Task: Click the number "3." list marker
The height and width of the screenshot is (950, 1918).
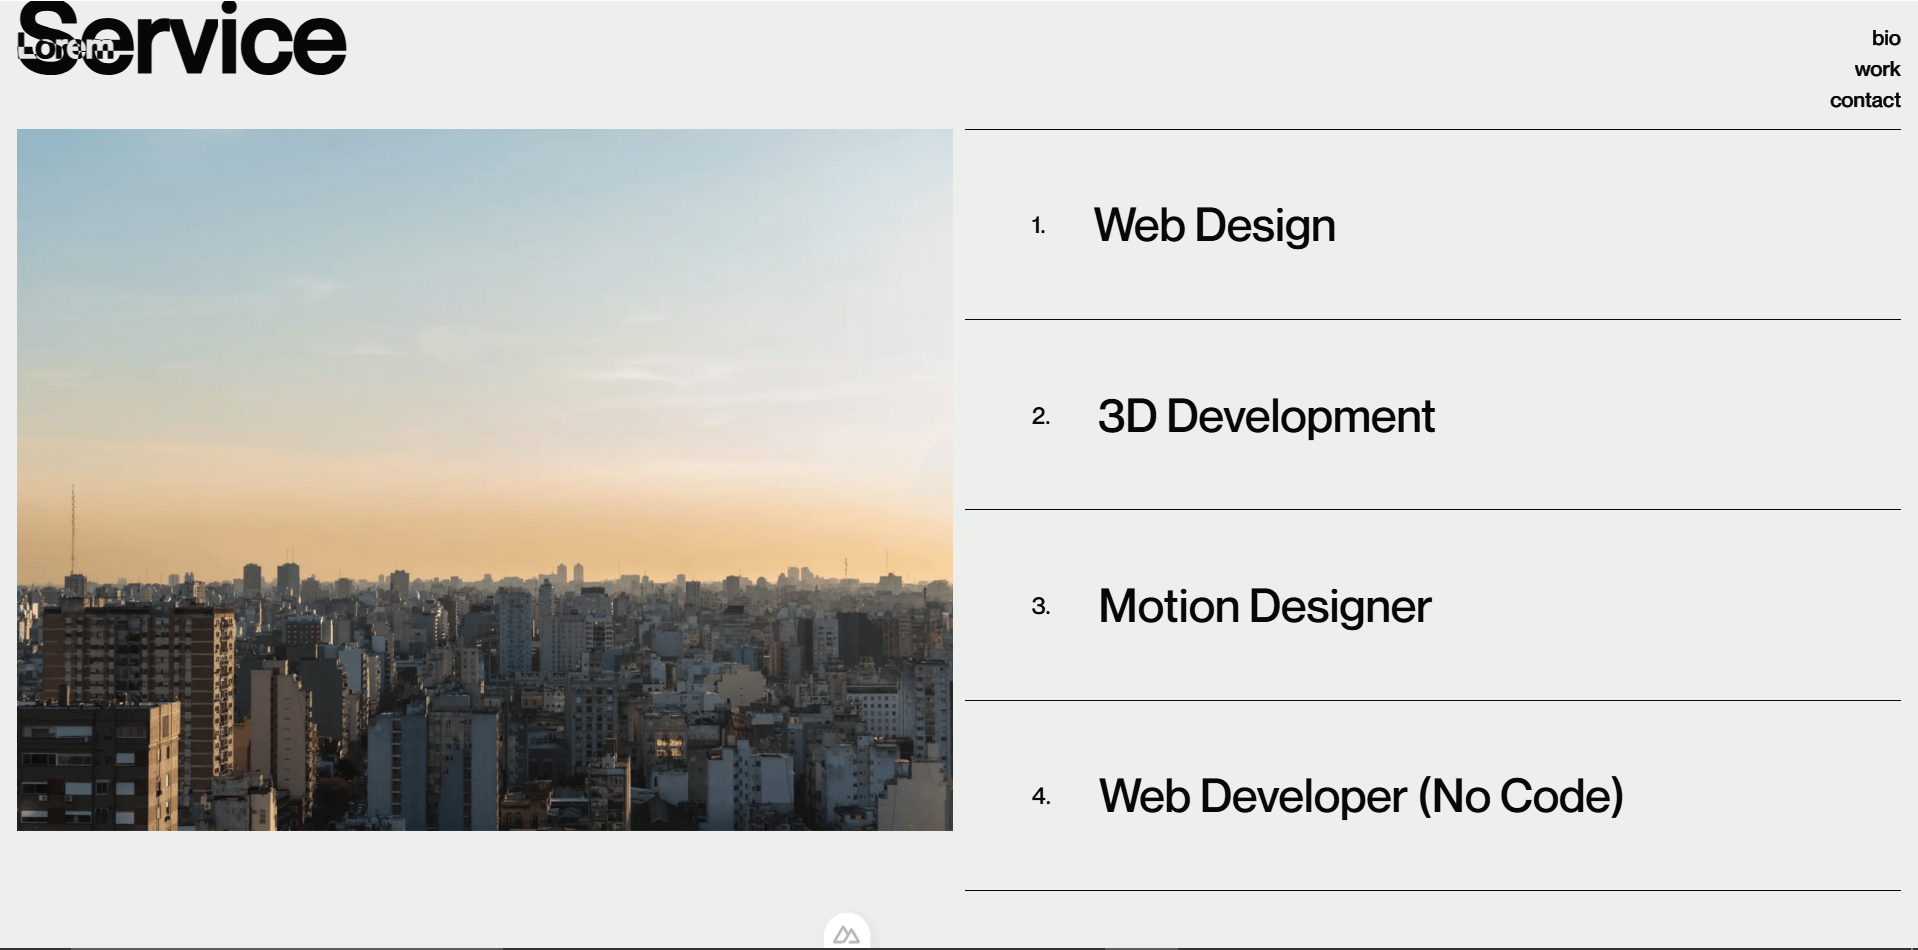Action: coord(1040,606)
